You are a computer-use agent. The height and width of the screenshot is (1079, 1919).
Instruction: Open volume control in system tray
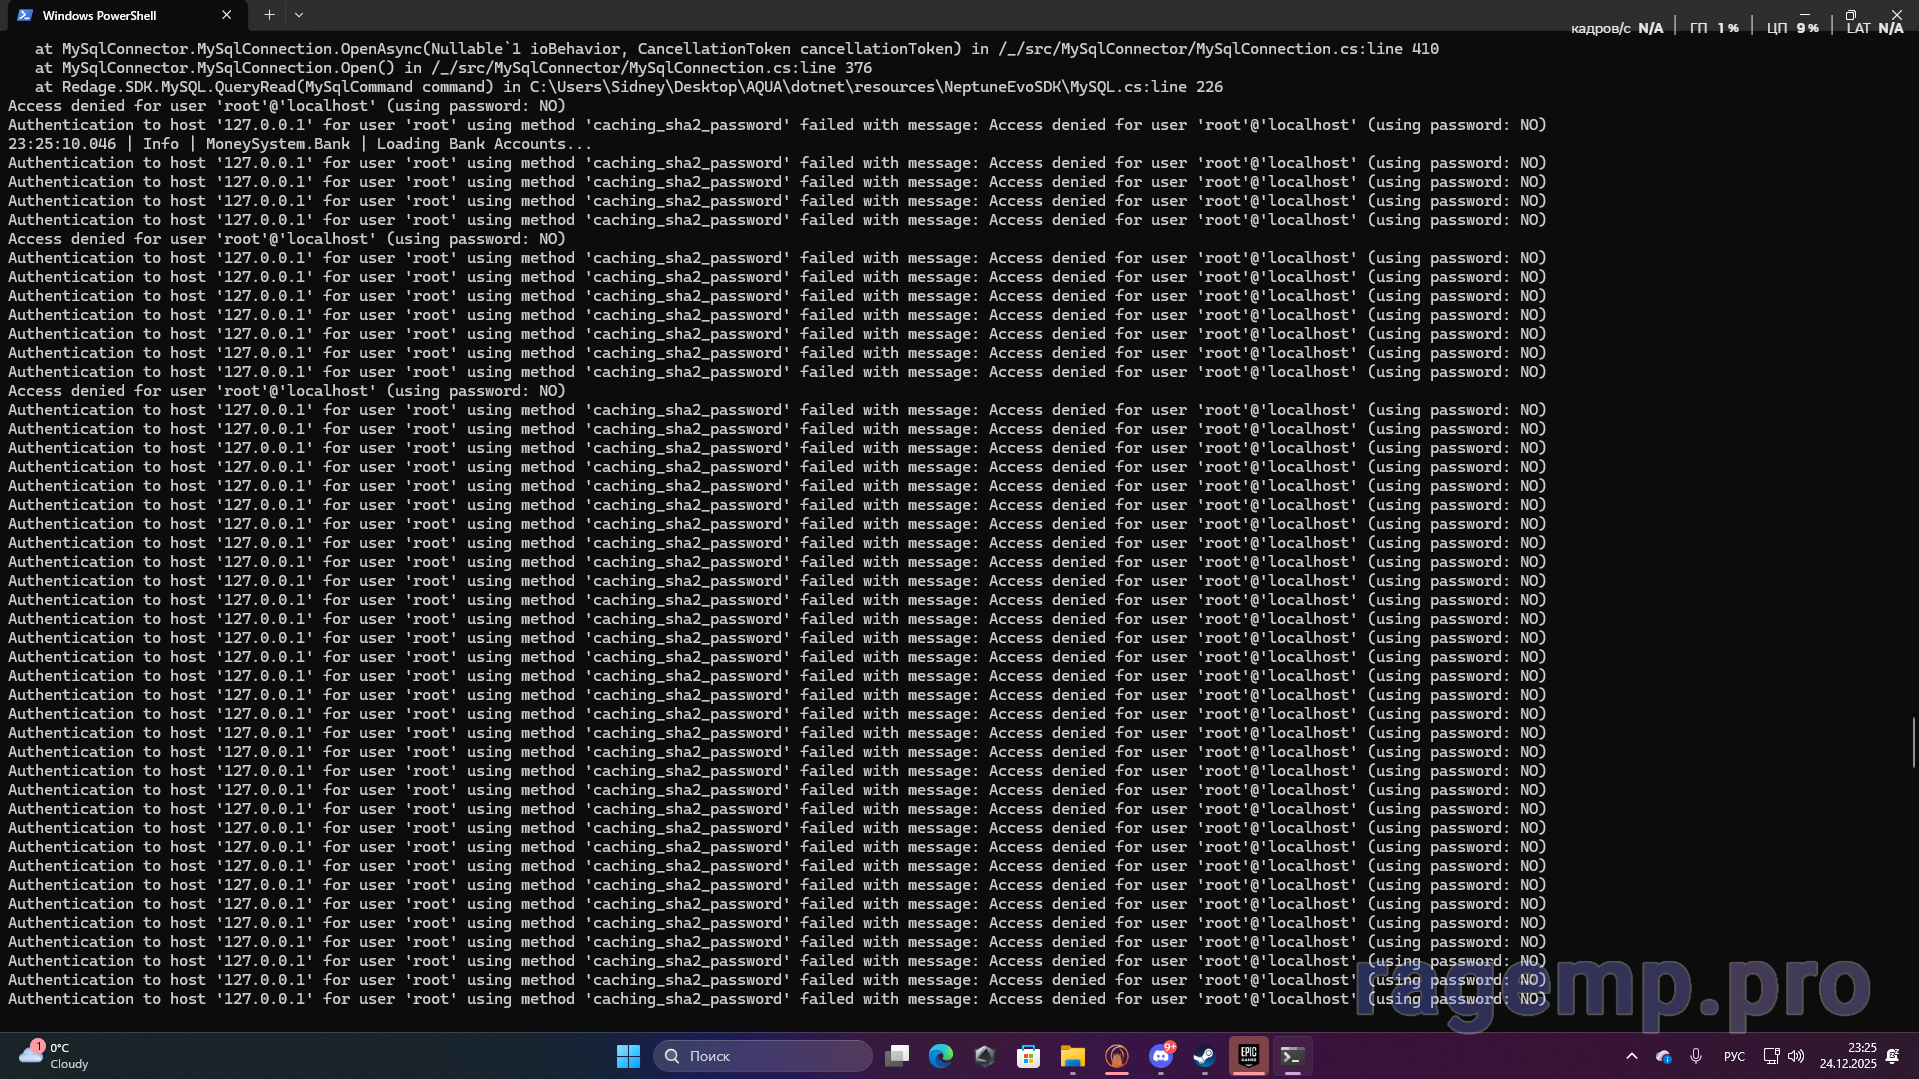[1796, 1056]
